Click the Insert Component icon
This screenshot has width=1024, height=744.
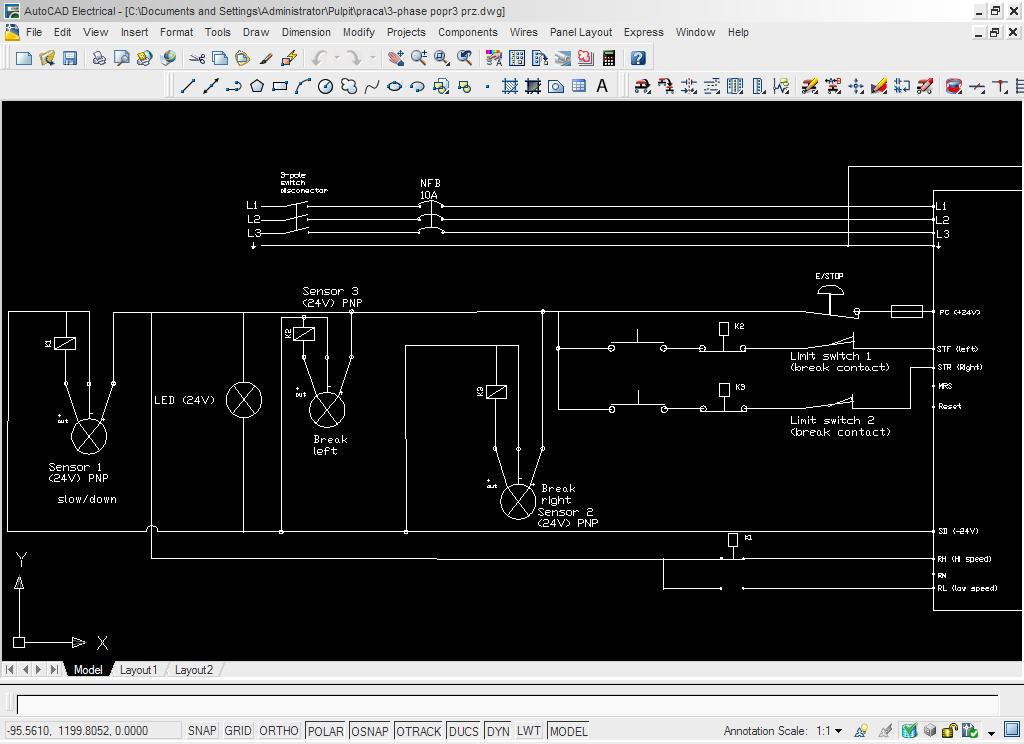coord(642,86)
